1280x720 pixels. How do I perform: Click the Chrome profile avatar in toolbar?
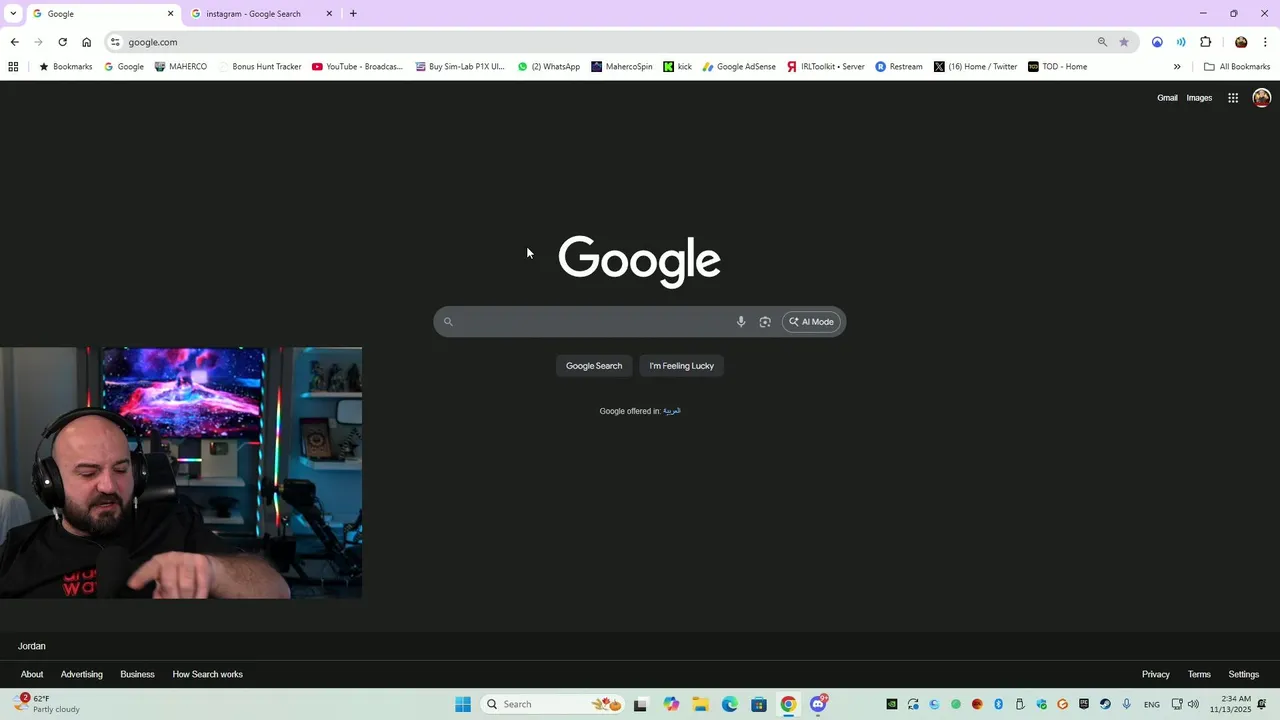[1241, 42]
